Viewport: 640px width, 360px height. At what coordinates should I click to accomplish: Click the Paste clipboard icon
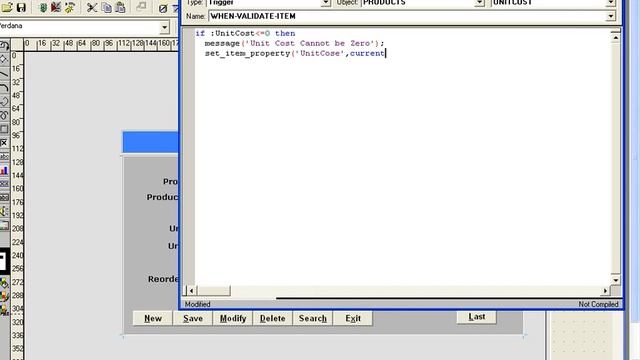coord(120,7)
